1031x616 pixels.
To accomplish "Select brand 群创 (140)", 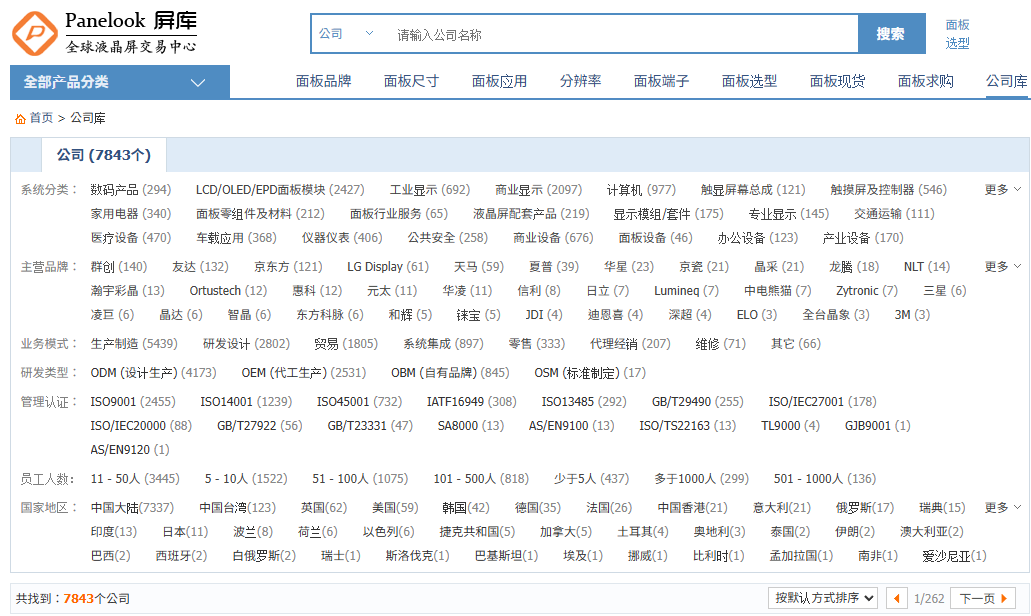I will (119, 267).
